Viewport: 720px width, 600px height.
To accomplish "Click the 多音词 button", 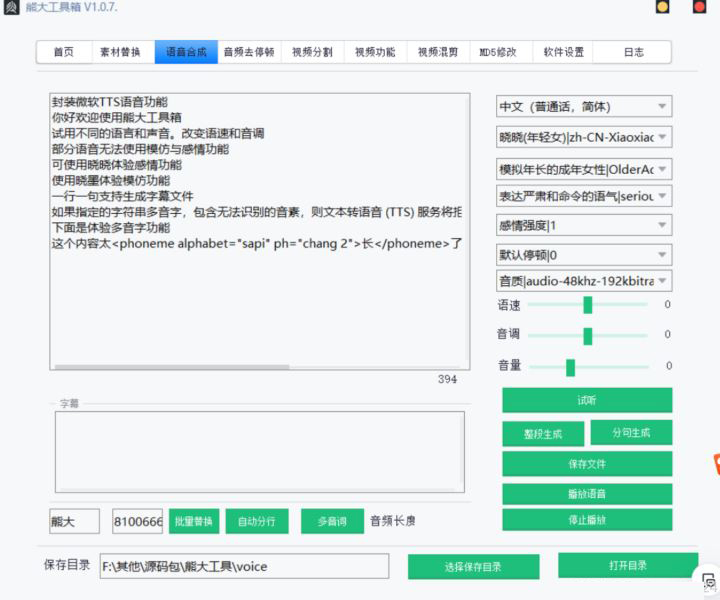I will click(x=332, y=521).
